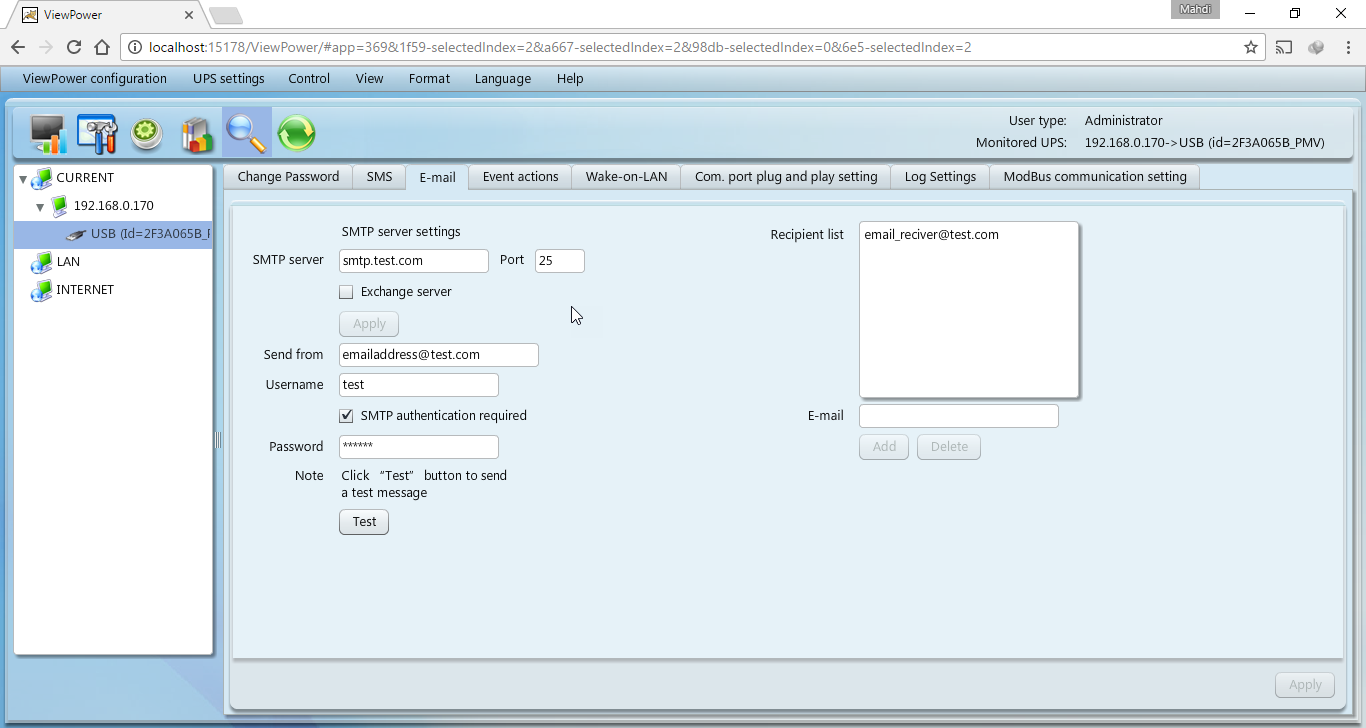This screenshot has width=1366, height=728.
Task: Open the UPS settings menu
Action: click(228, 79)
